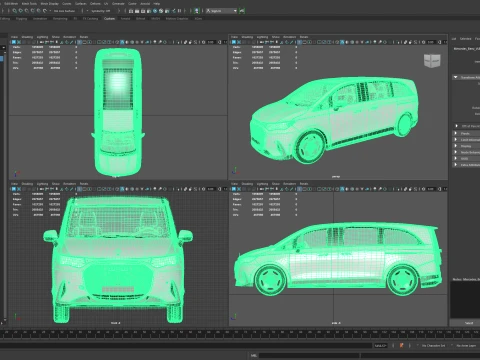Click the ViewCube in the persp viewport
Screen dimensions: 480x360
tap(432, 61)
